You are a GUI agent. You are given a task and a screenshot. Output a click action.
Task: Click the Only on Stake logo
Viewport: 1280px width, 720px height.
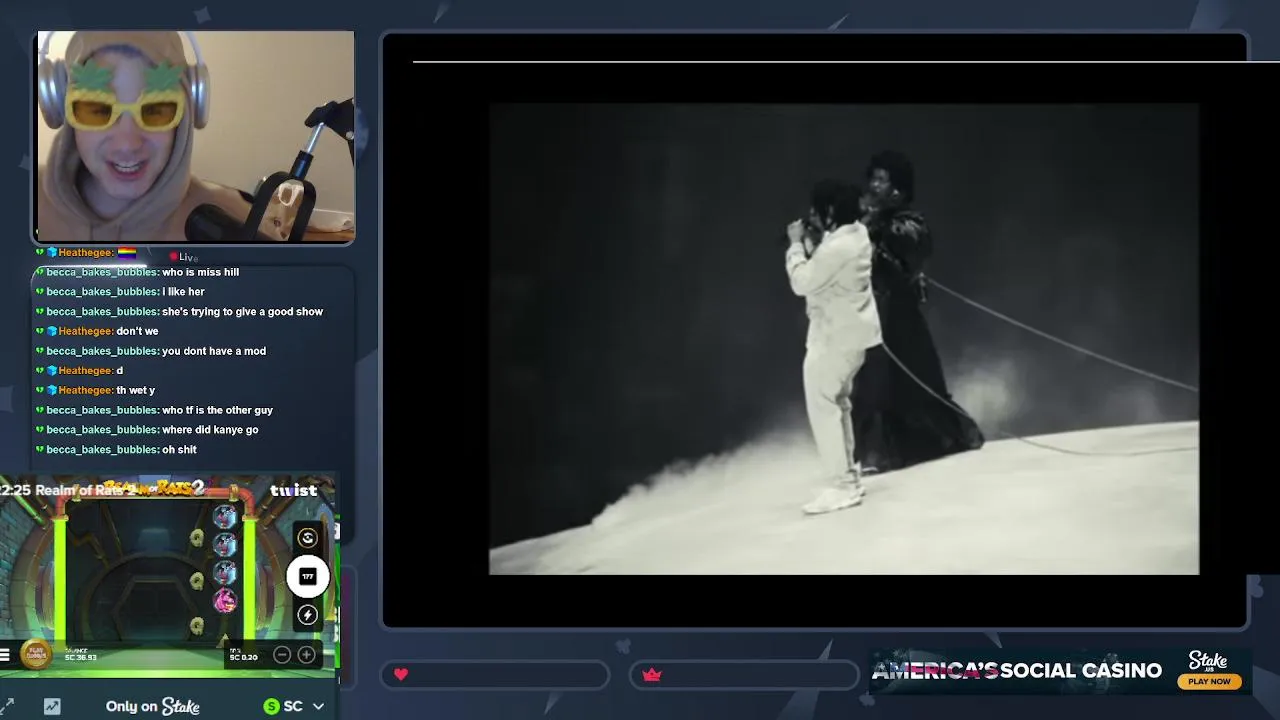(x=153, y=706)
